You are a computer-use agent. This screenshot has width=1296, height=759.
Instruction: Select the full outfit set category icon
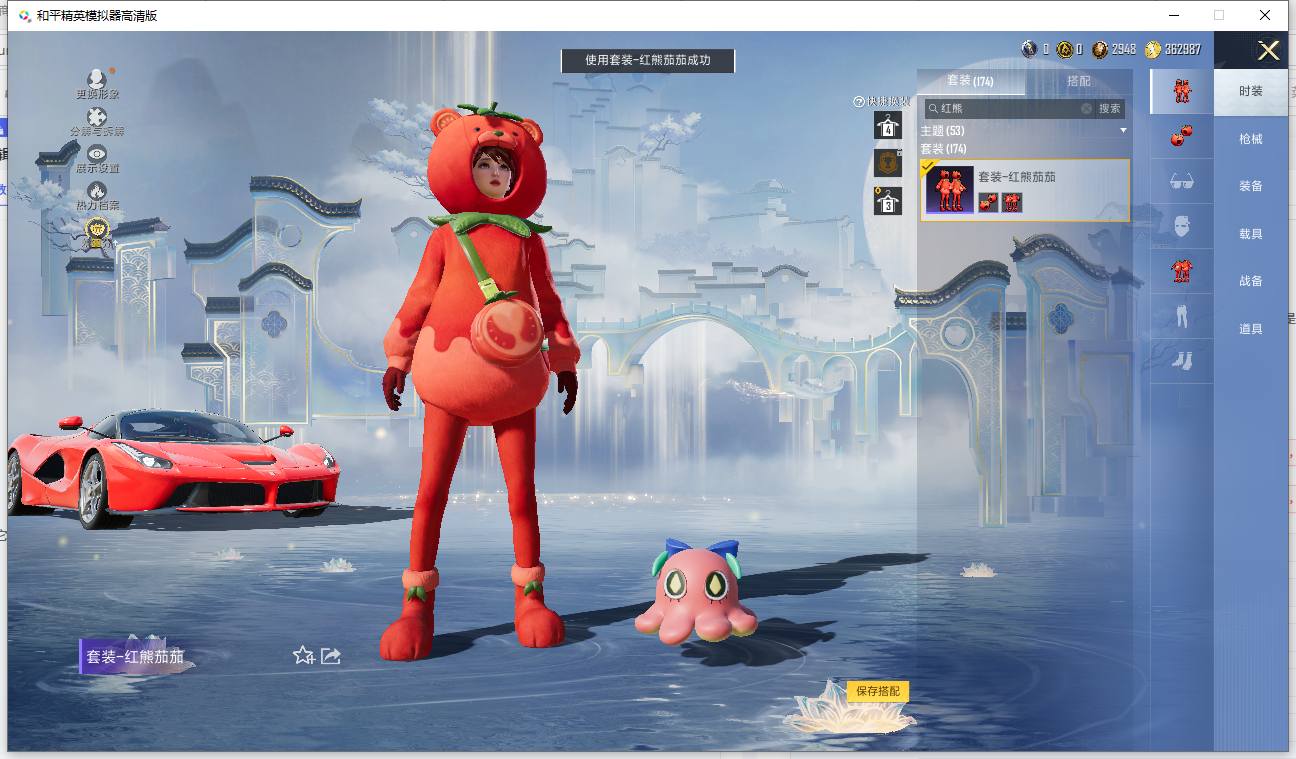[x=1182, y=91]
